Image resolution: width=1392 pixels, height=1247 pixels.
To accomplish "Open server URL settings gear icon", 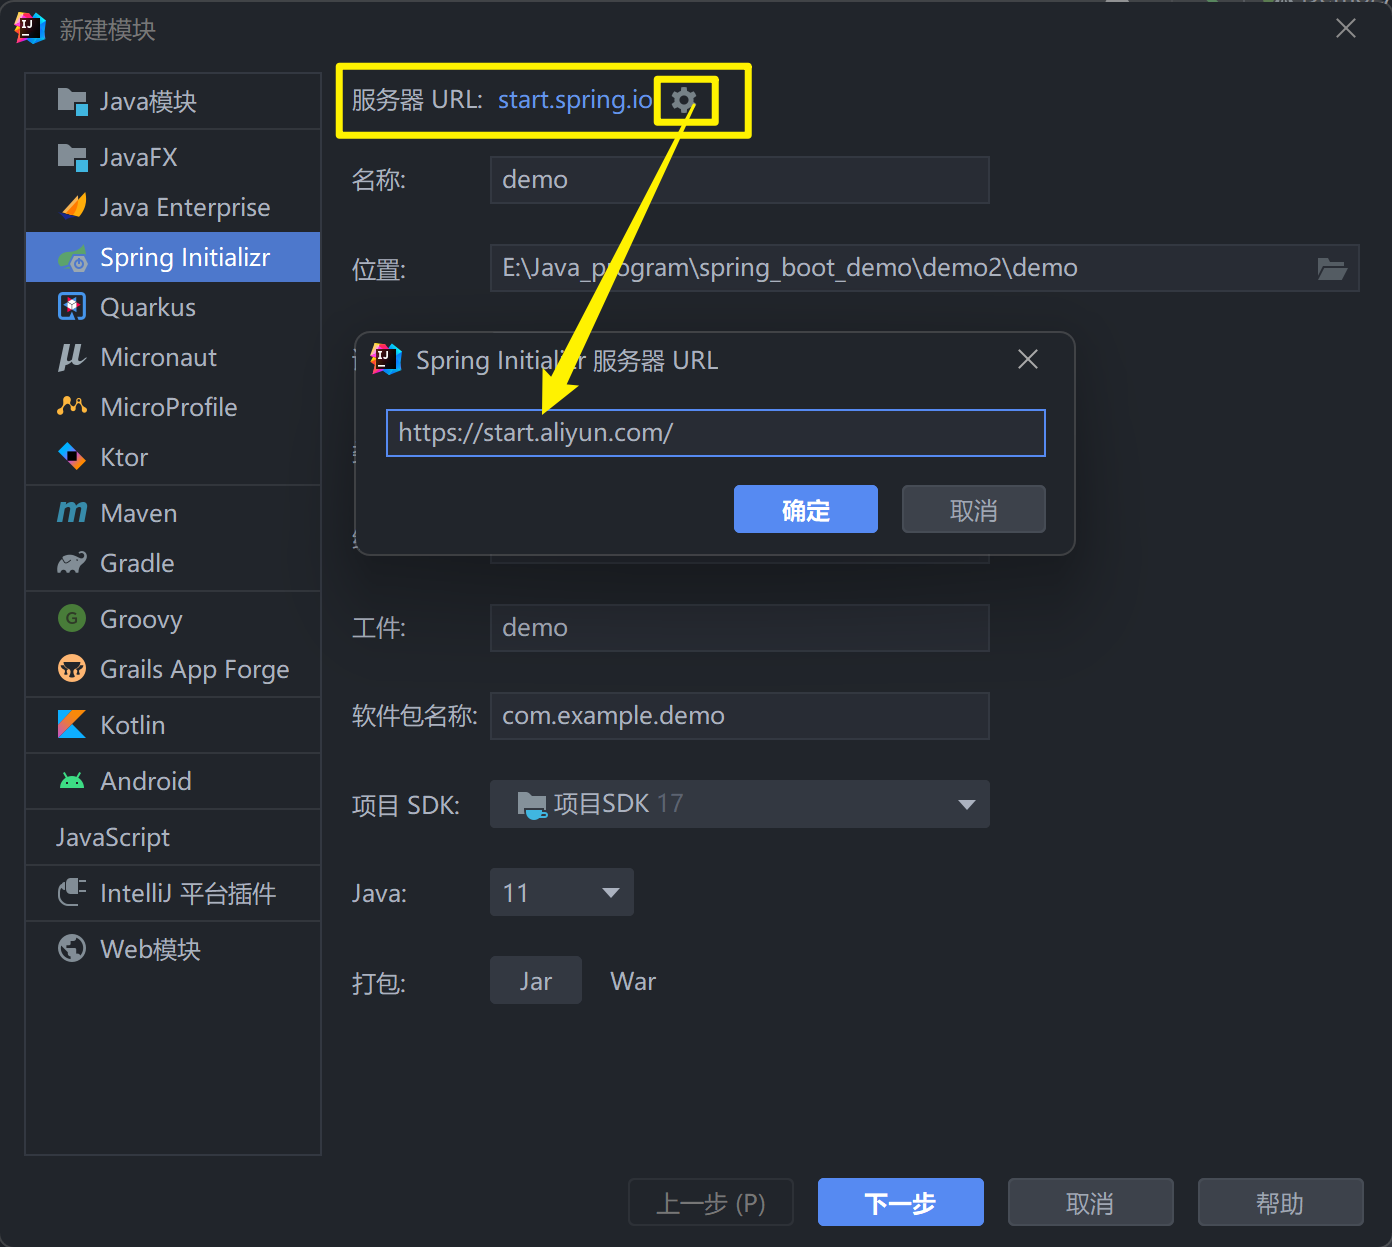I will 684,100.
